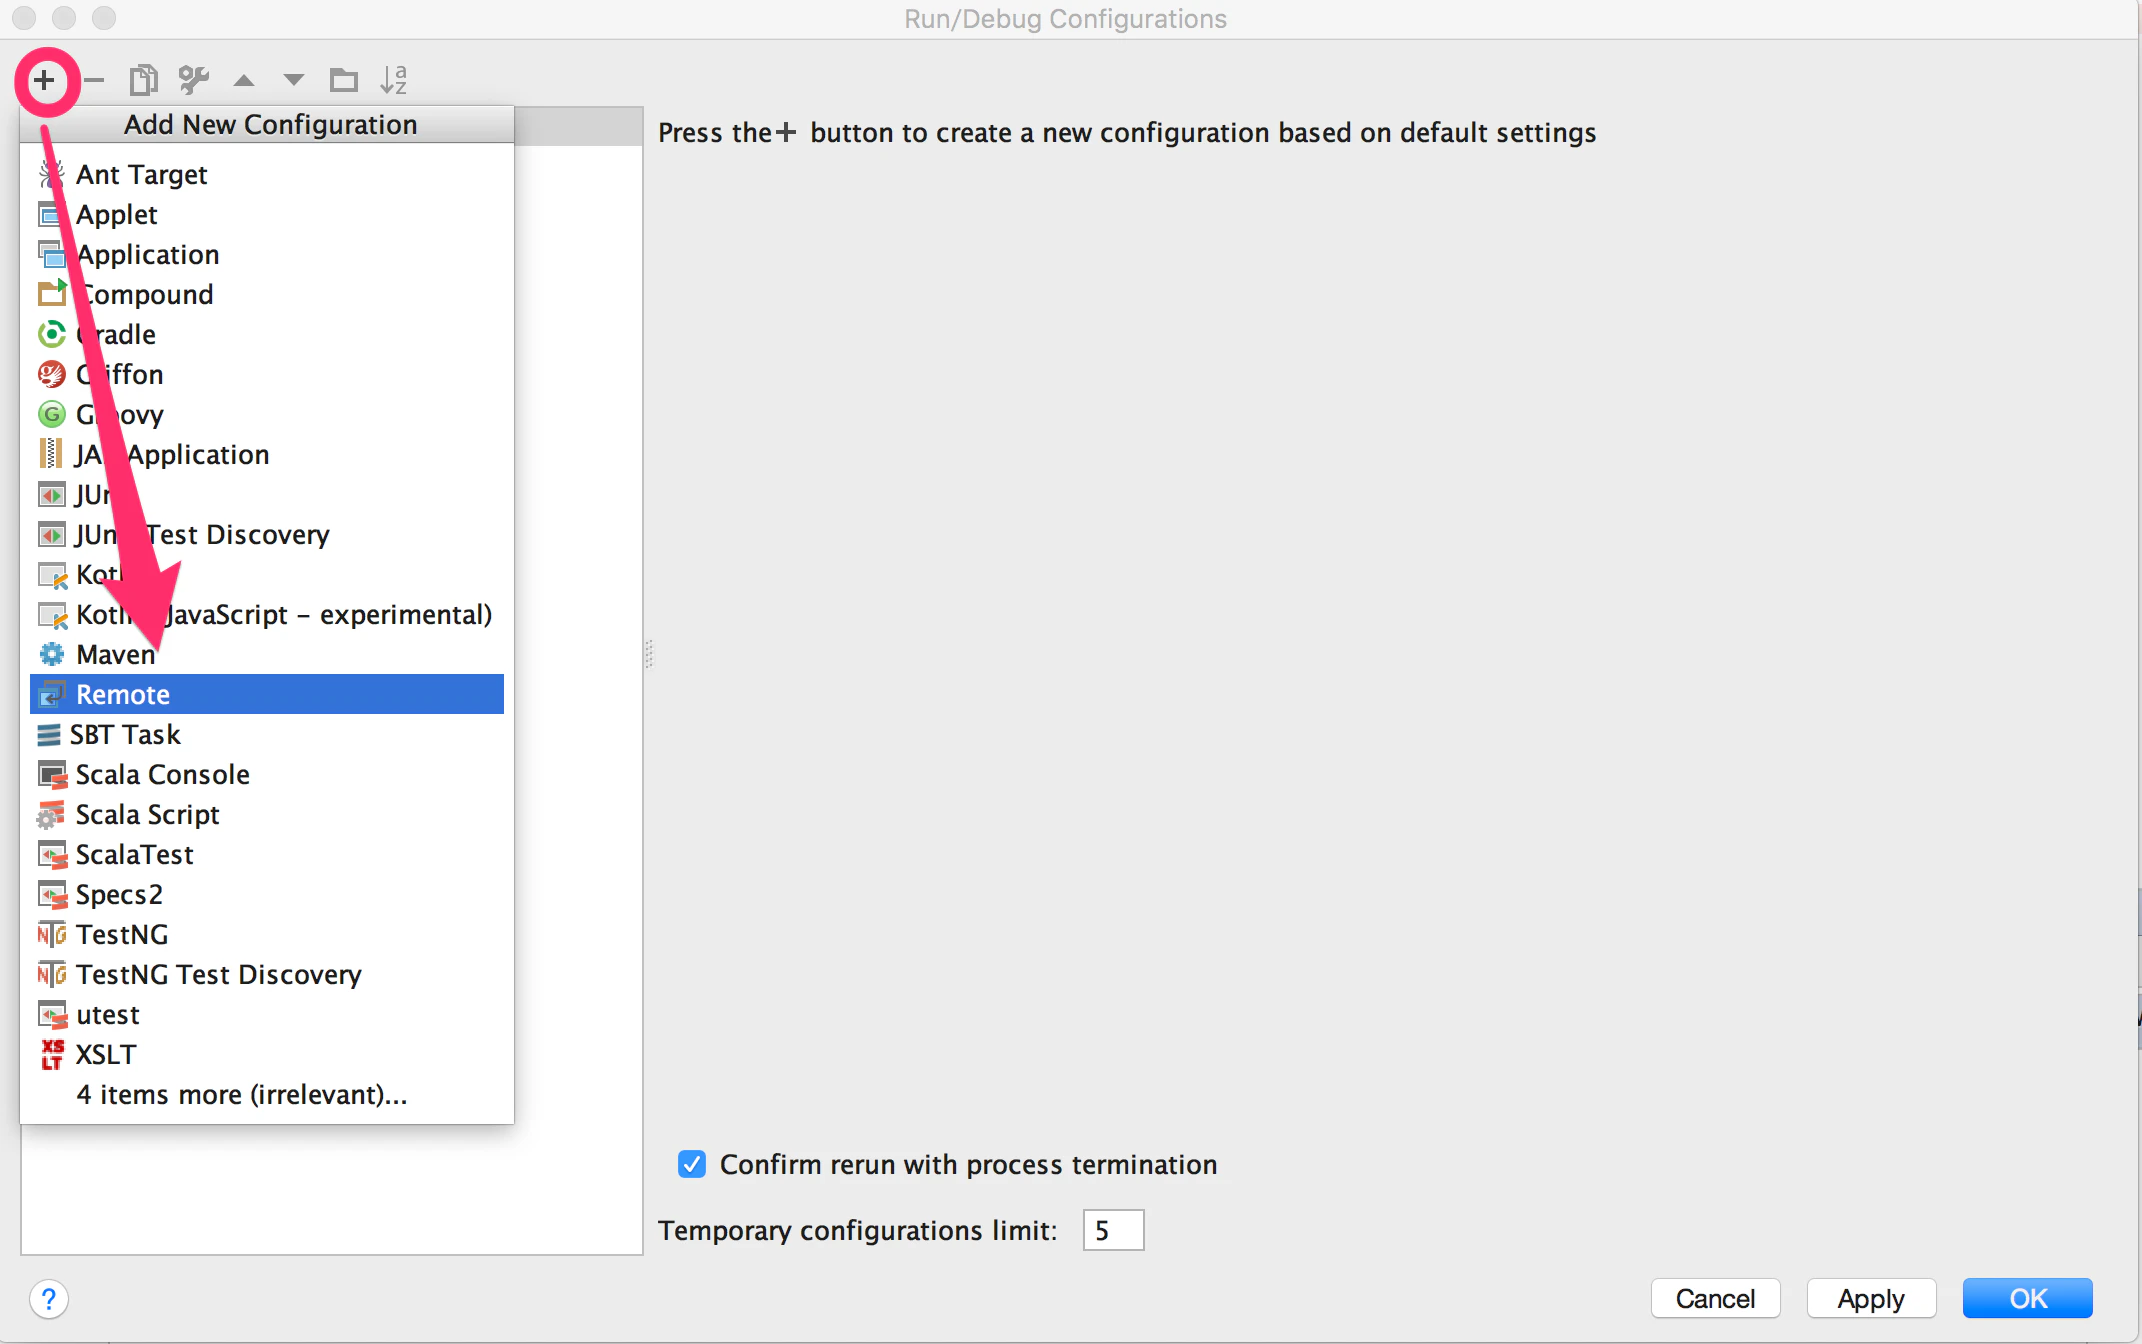The height and width of the screenshot is (1344, 2142).
Task: Pick Scala Console from the list
Action: coord(267,774)
